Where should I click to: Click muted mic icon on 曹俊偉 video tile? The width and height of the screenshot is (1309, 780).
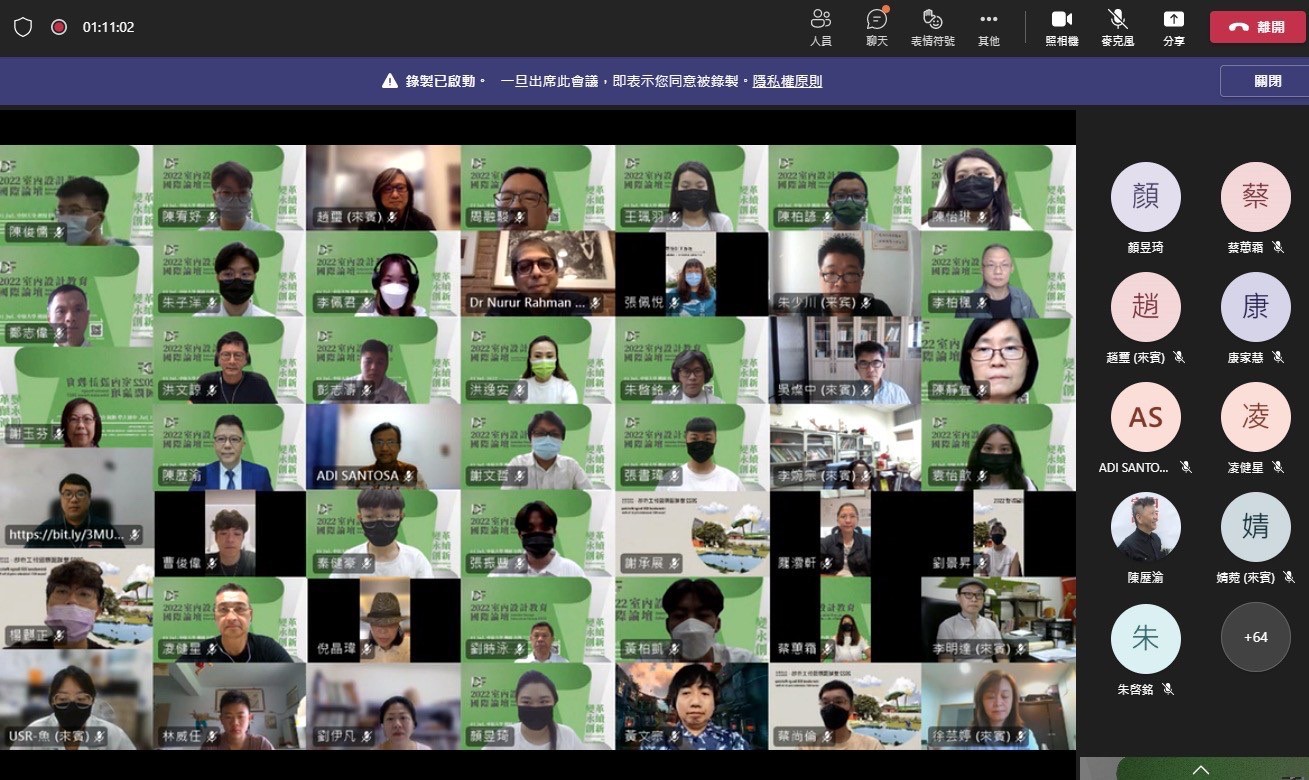point(211,563)
